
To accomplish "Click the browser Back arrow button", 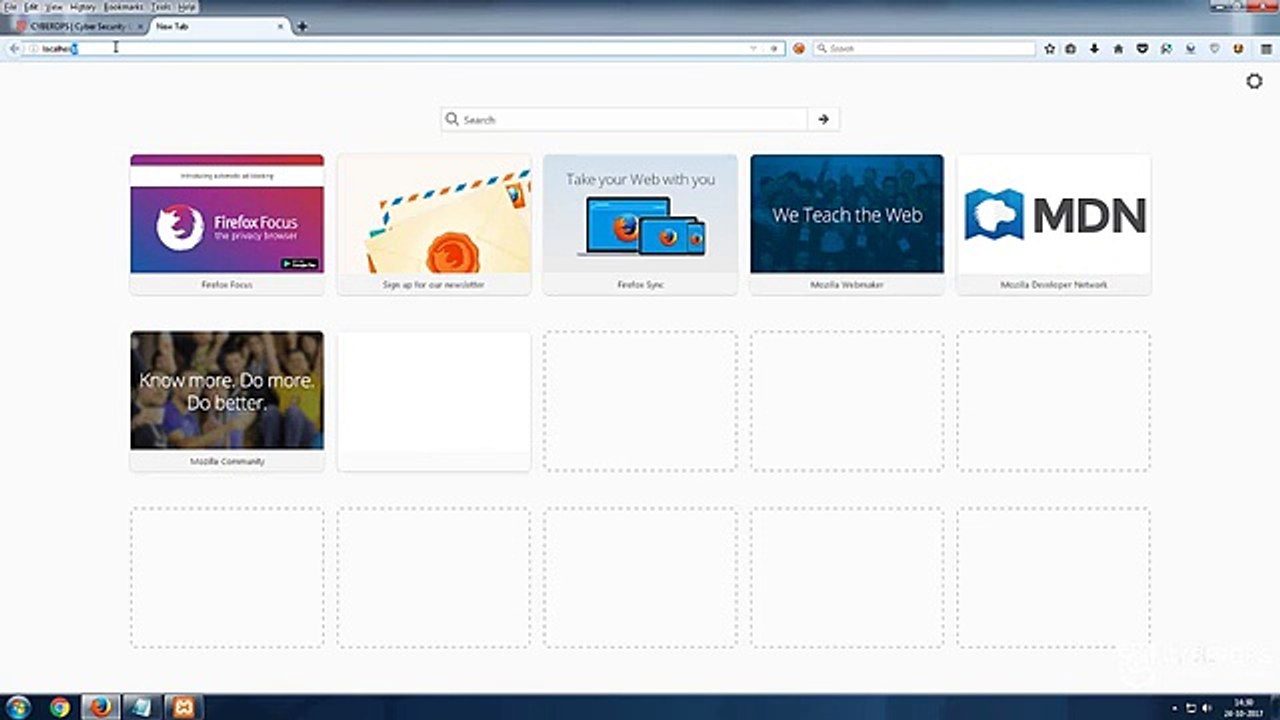I will coord(13,48).
